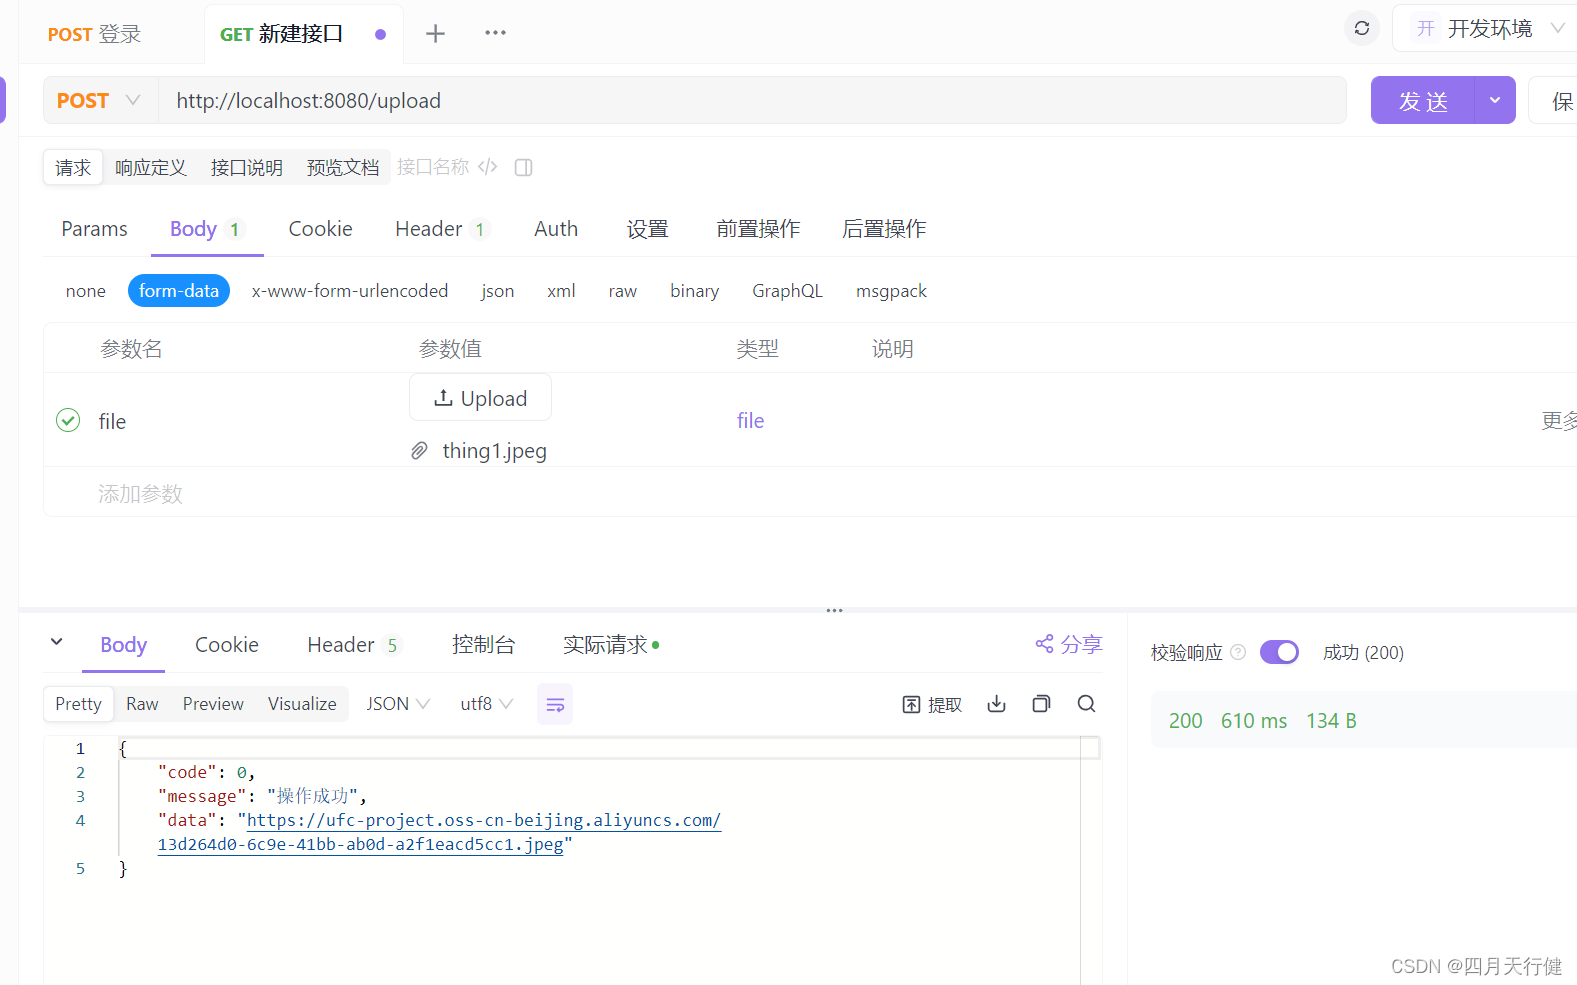The height and width of the screenshot is (985, 1577).
Task: Uncheck the file parameter checkbox
Action: point(68,420)
